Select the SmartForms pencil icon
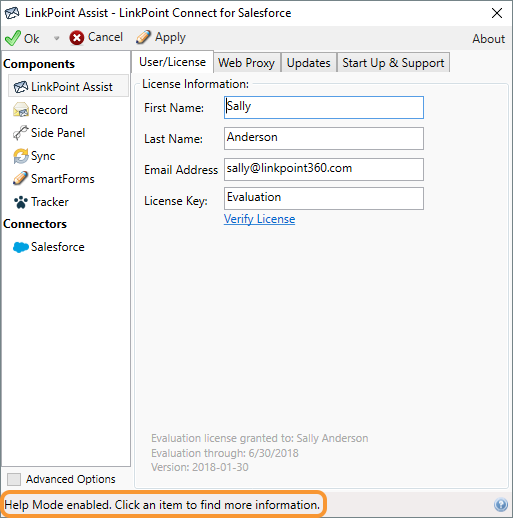This screenshot has height=518, width=513. [x=20, y=179]
